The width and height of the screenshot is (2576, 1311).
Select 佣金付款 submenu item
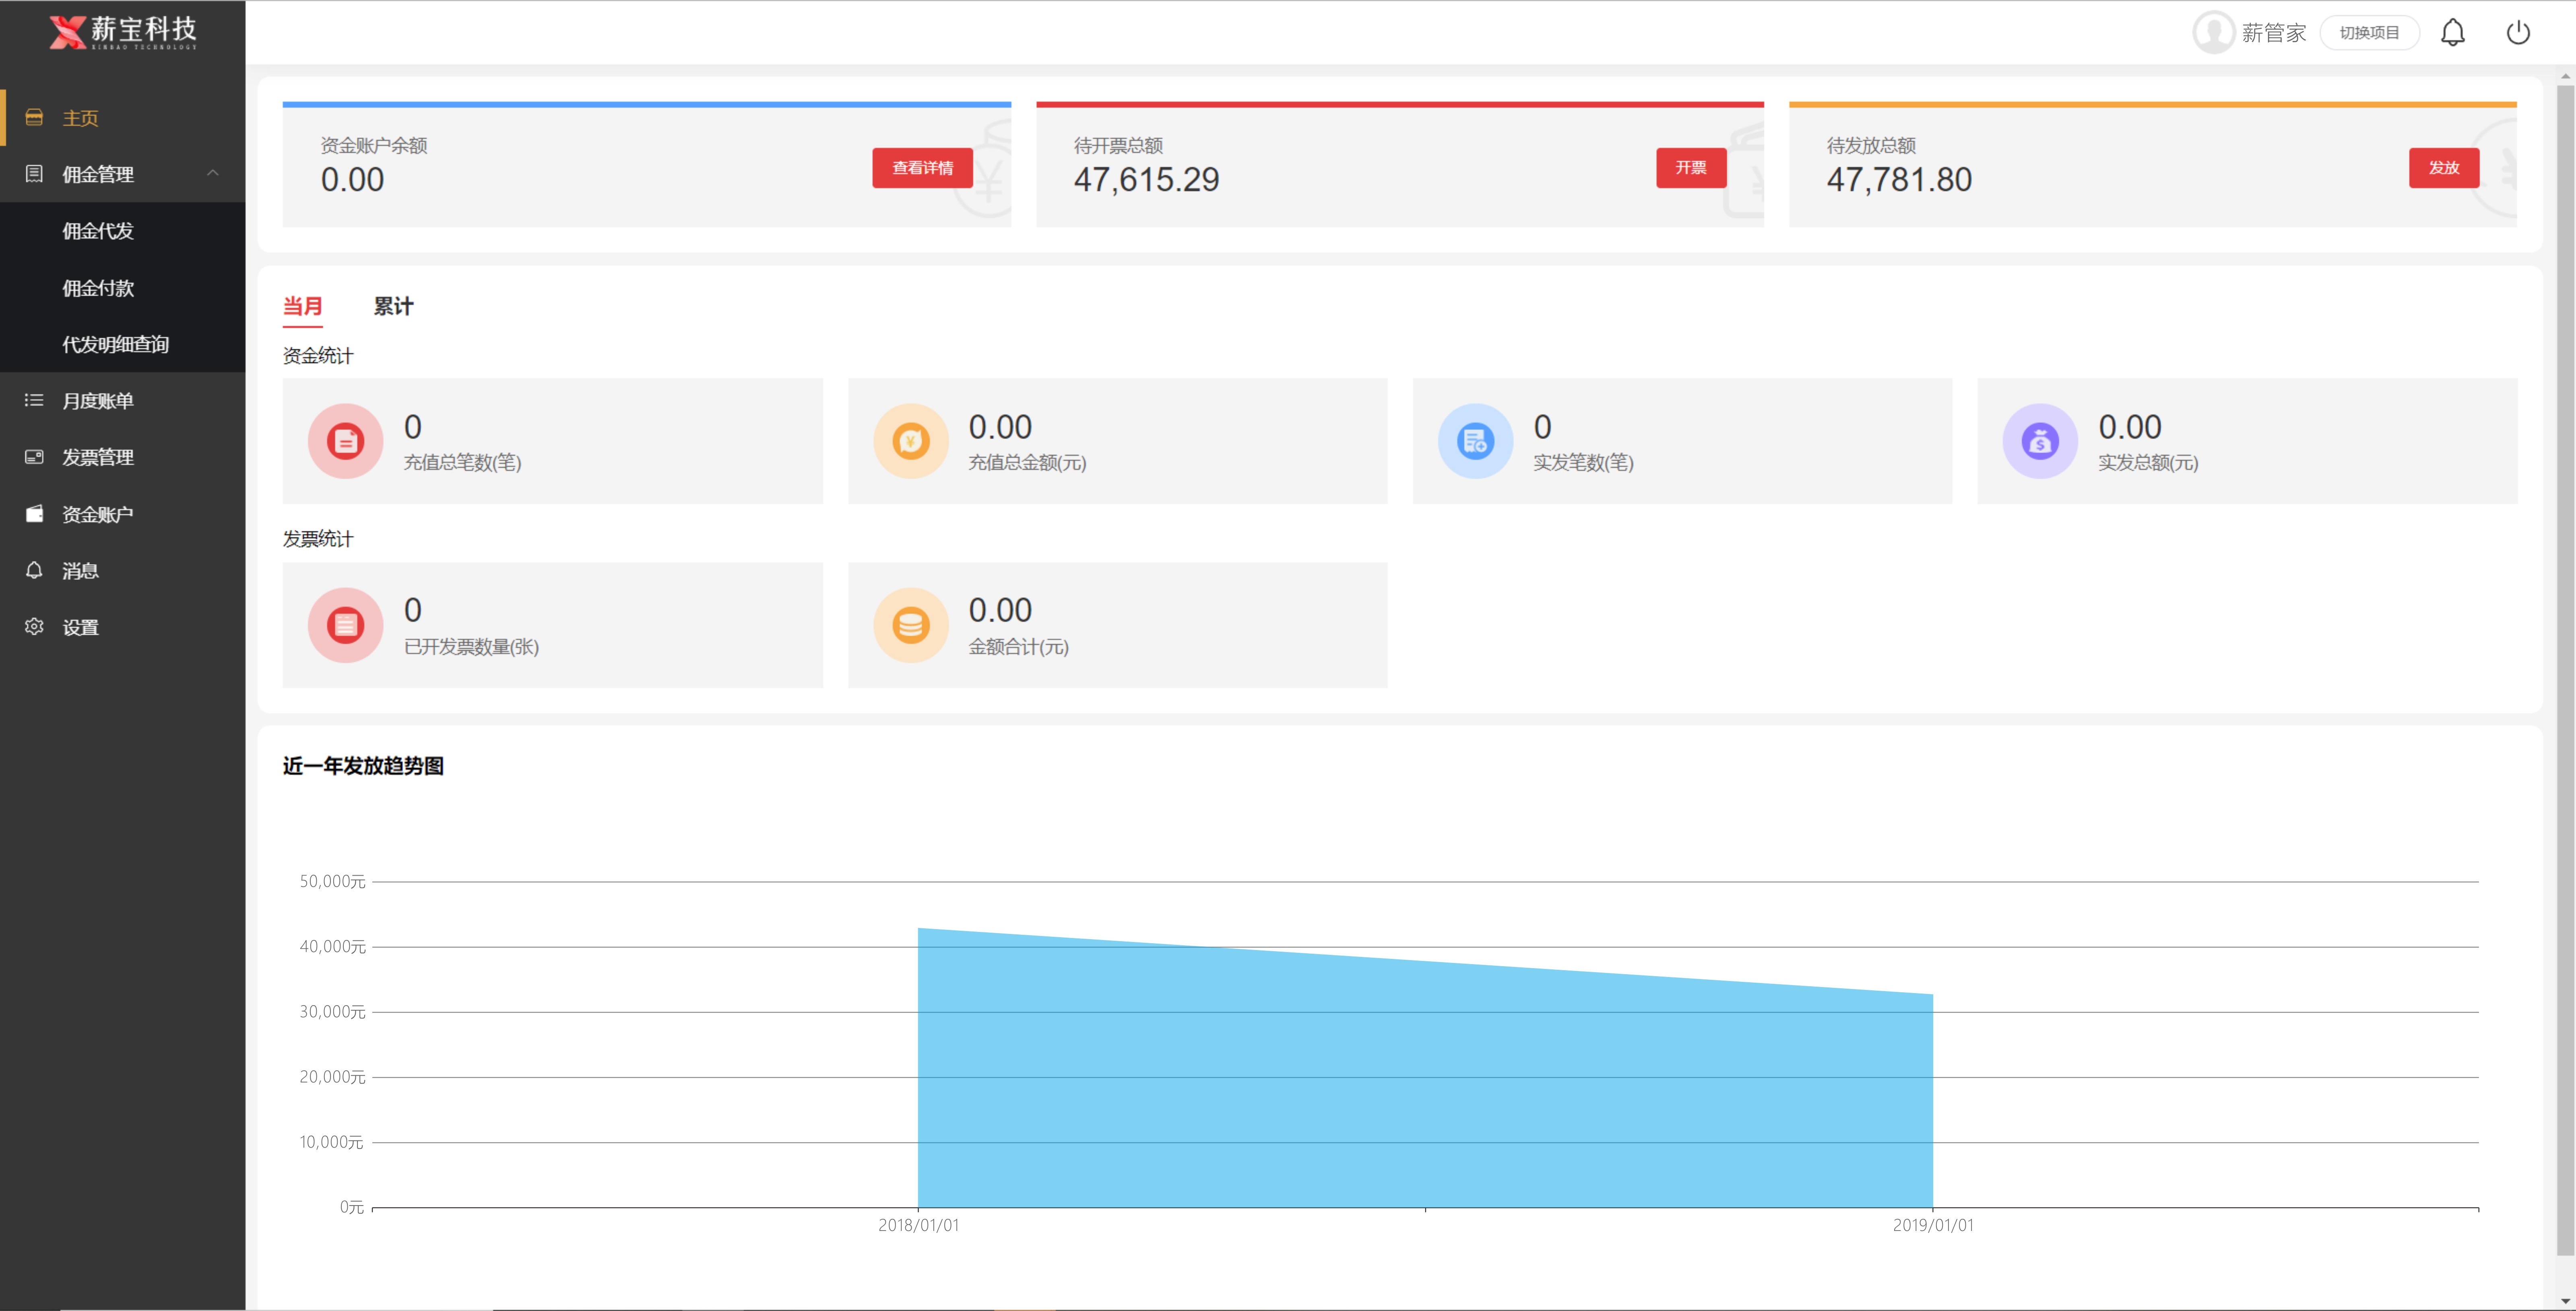123,288
